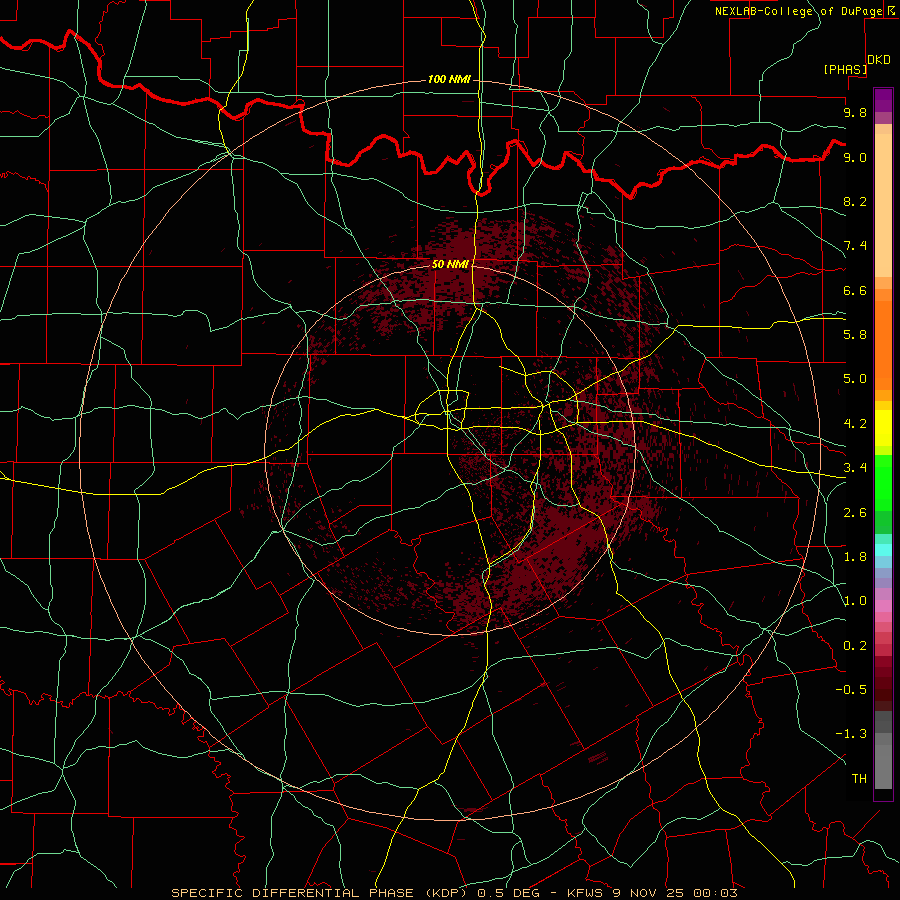Click the 9.0 value on color scale
Viewport: 900px width, 900px height.
click(x=855, y=157)
